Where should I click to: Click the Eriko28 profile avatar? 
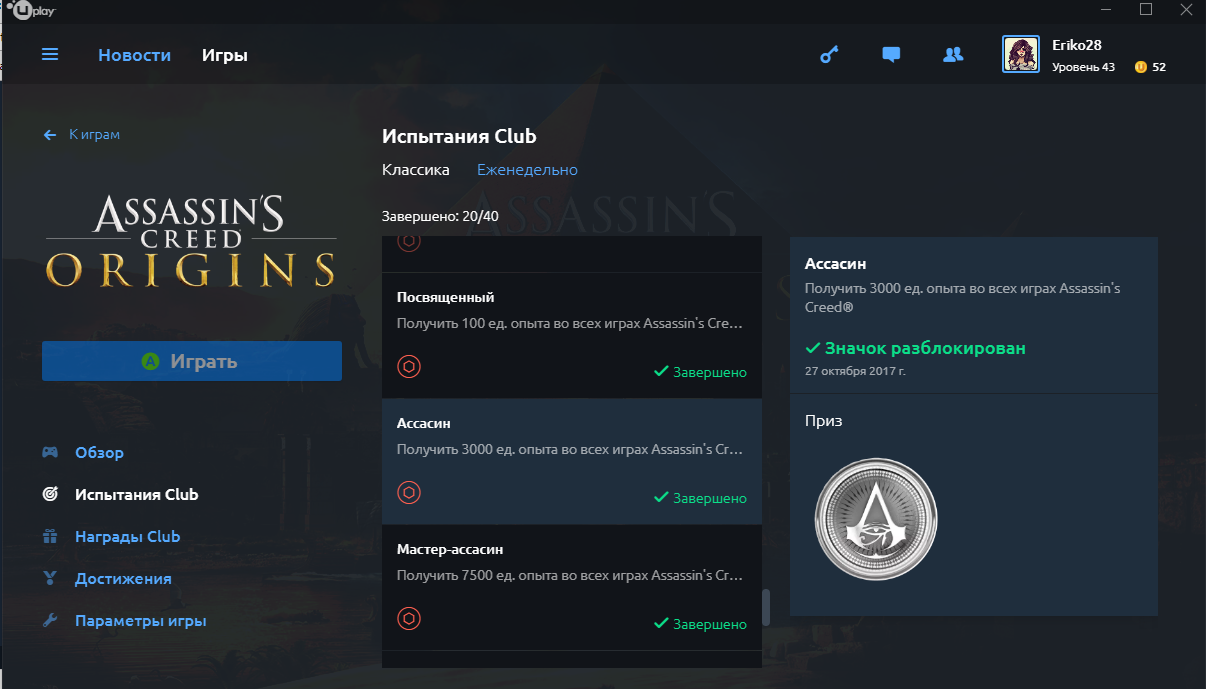(x=1022, y=54)
